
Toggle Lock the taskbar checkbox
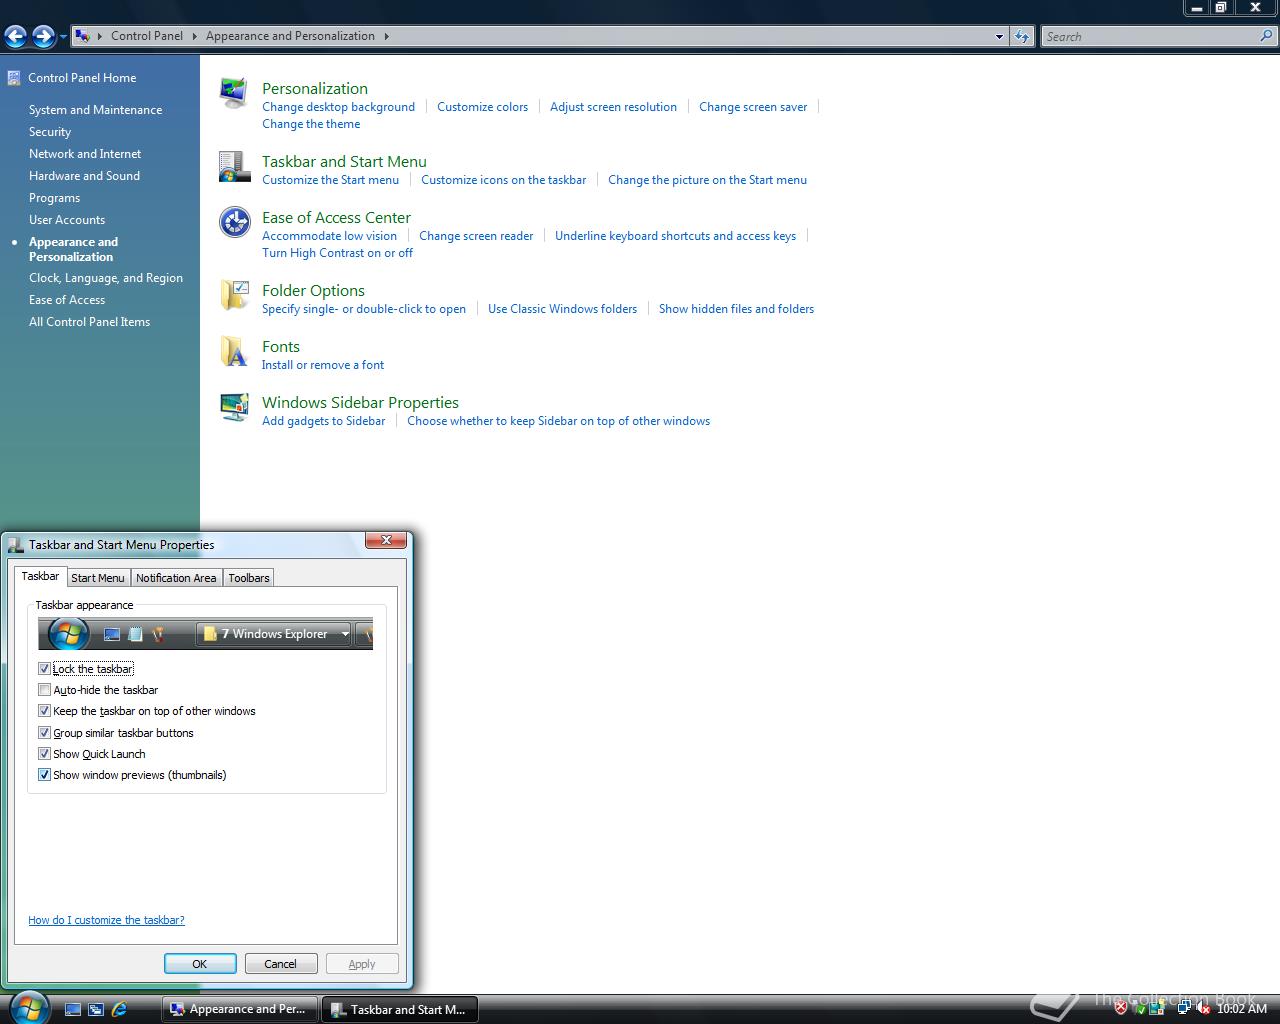(x=44, y=669)
